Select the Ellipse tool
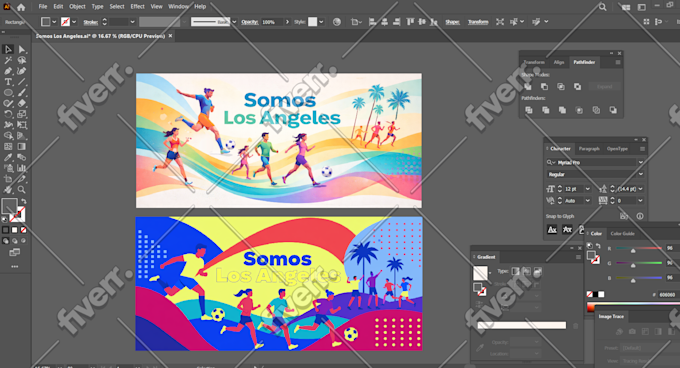The height and width of the screenshot is (368, 680). click(x=8, y=93)
